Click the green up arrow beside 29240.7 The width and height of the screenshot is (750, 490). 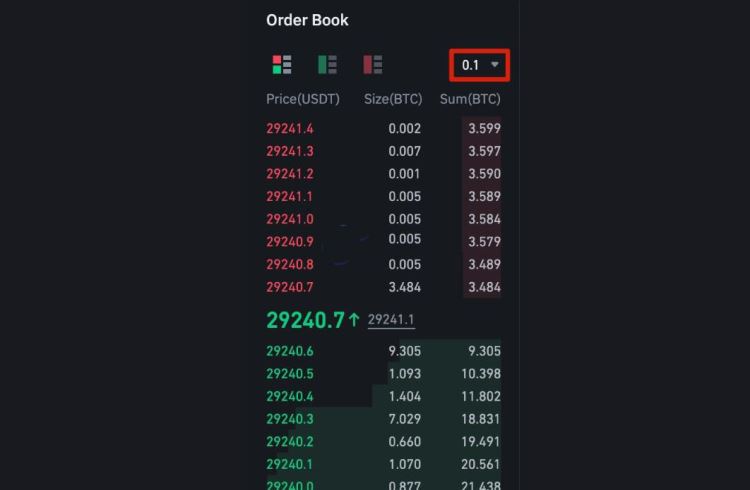[x=354, y=320]
